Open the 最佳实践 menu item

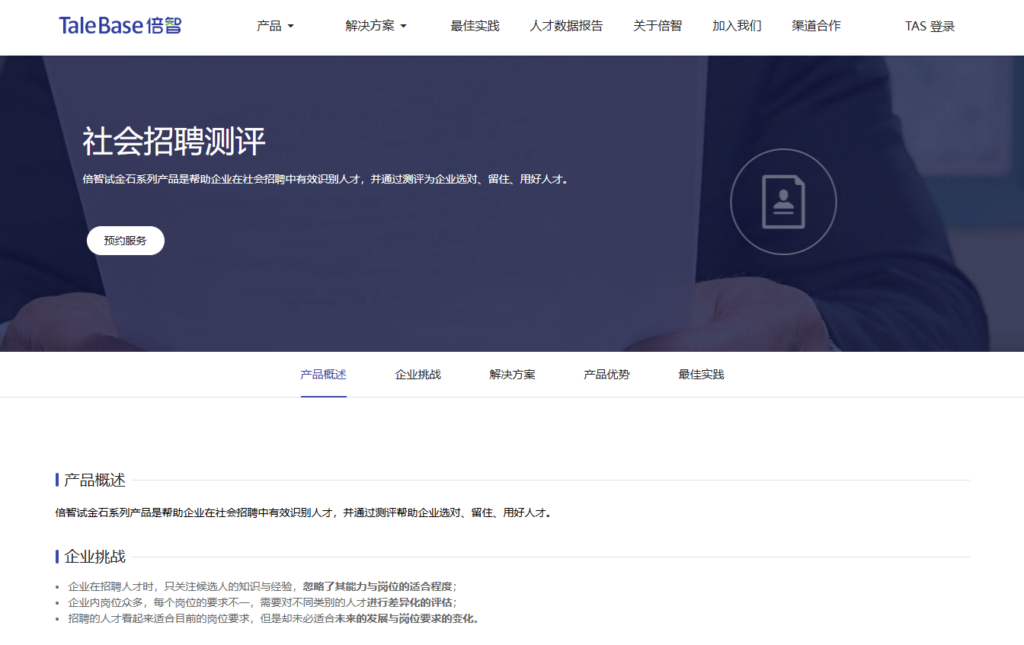[474, 27]
